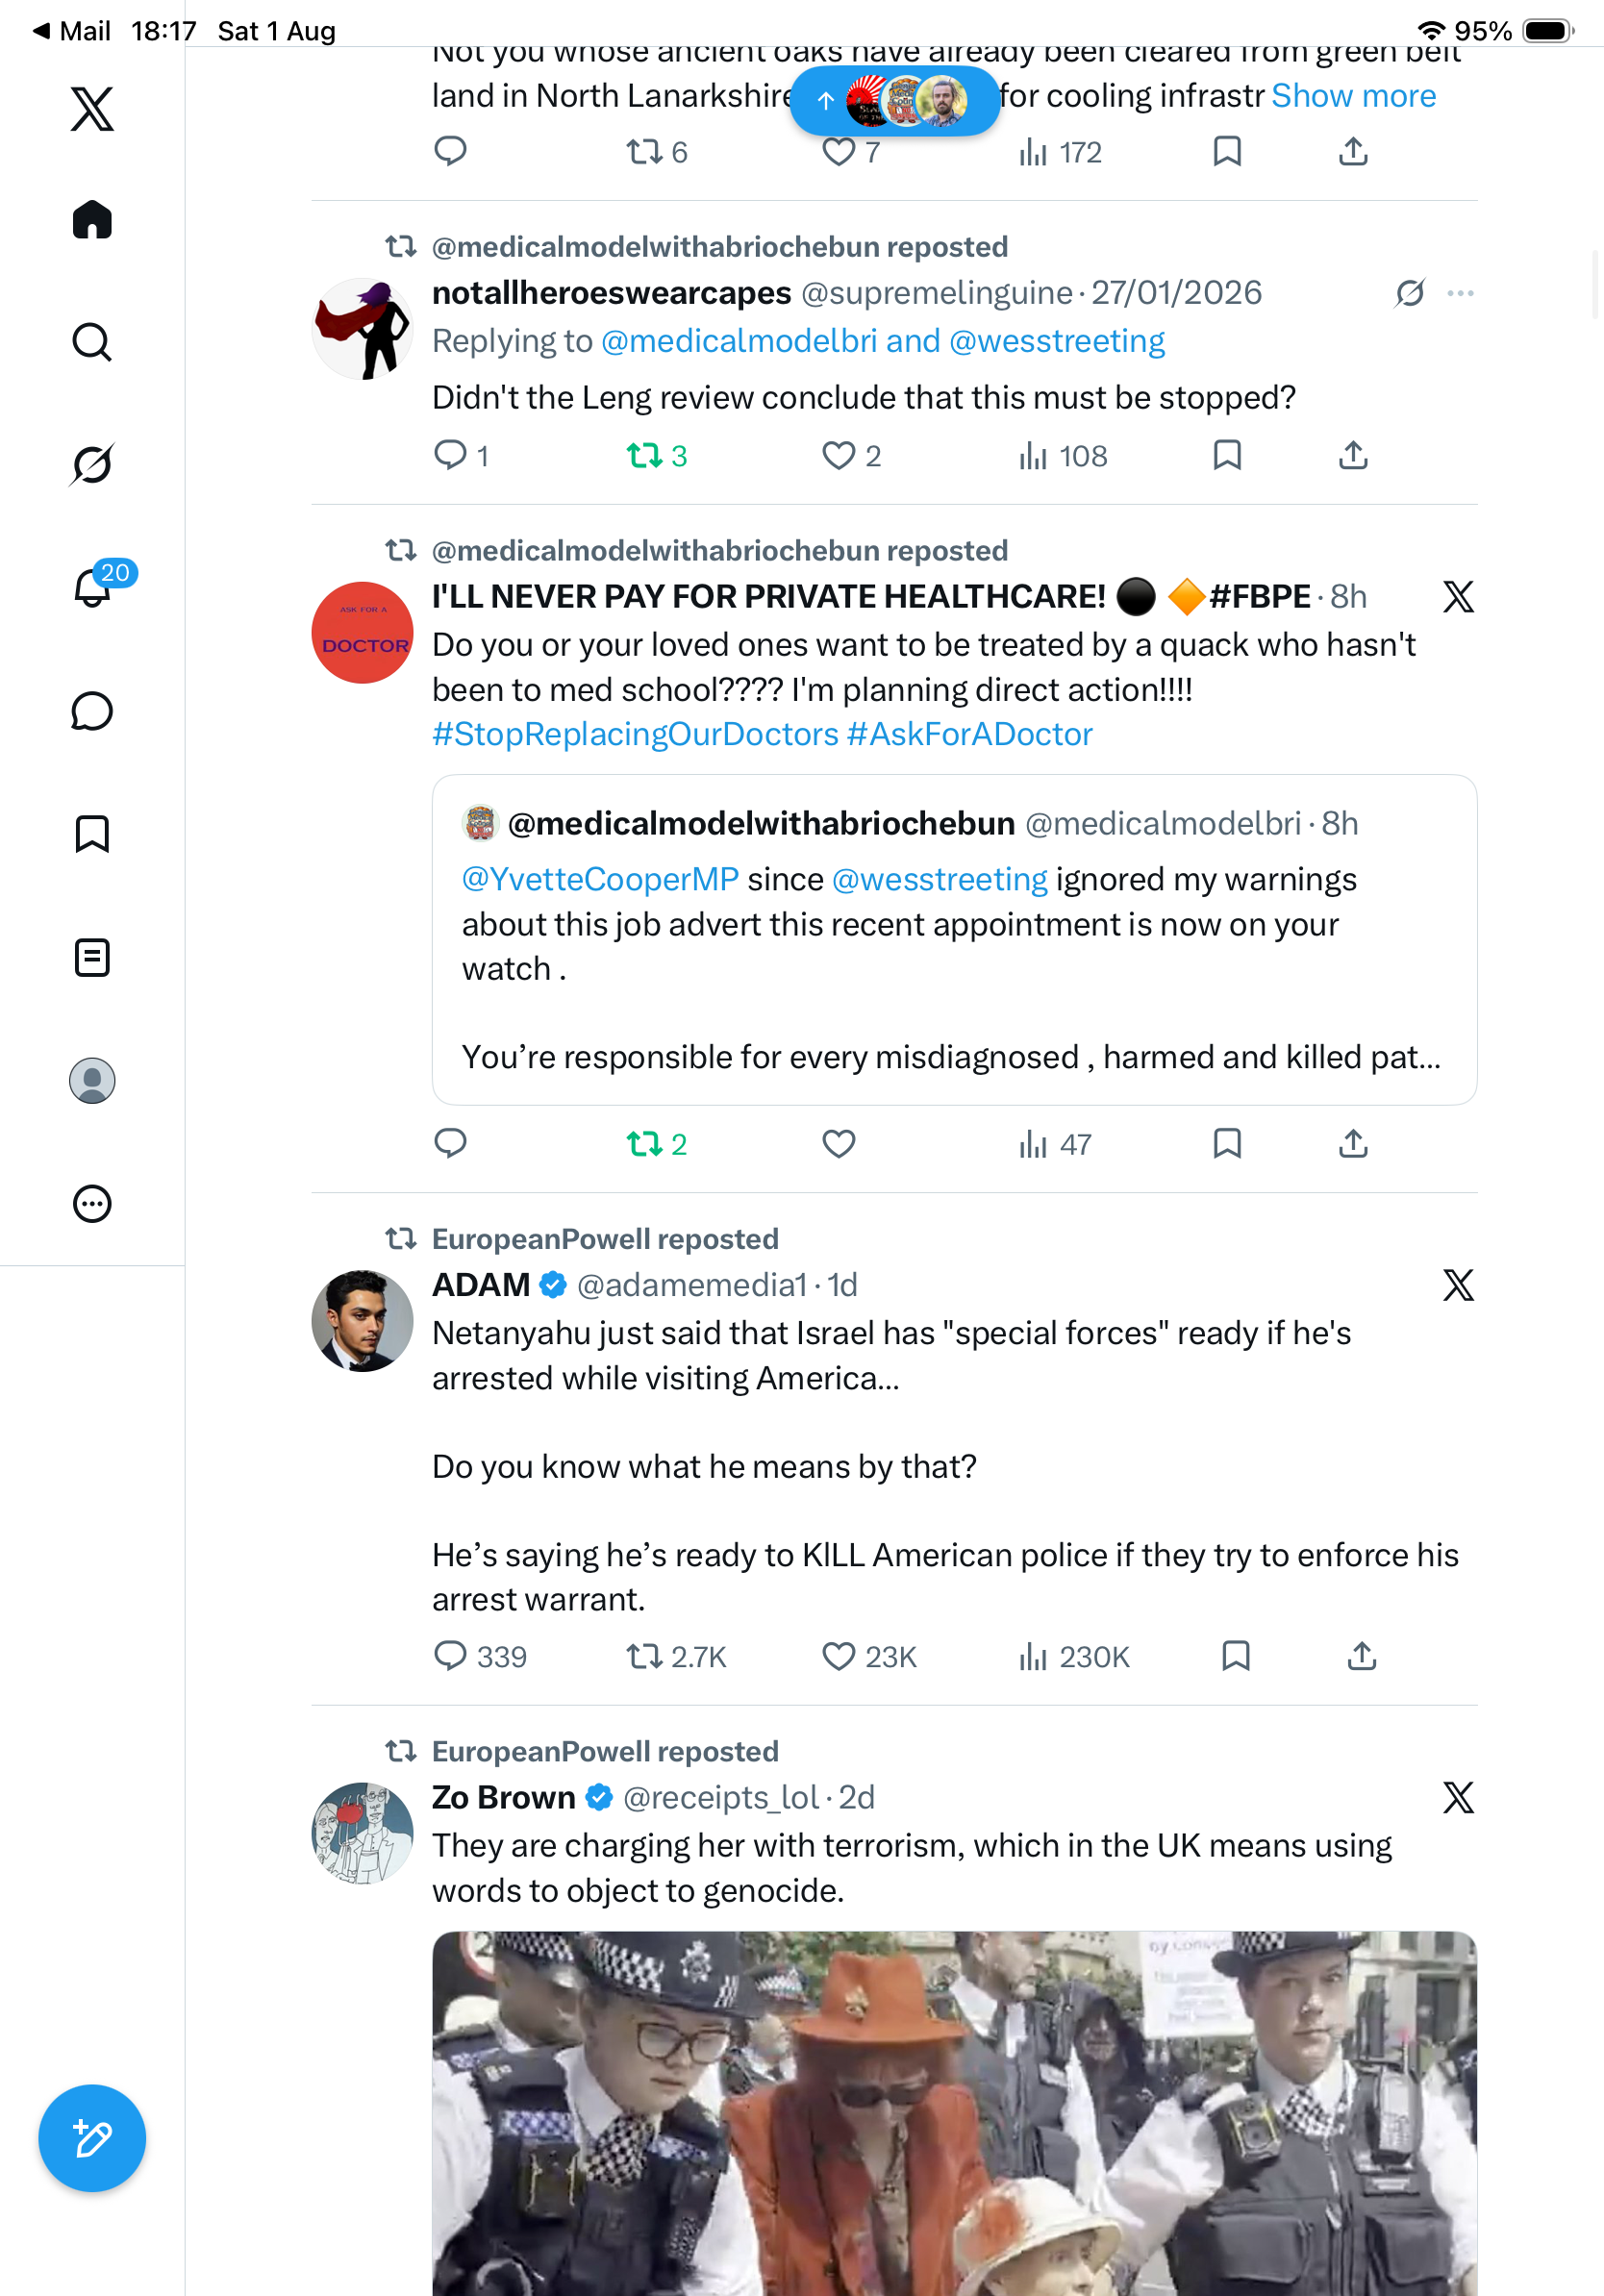
Task: Go to Home in sidebar
Action: click(x=92, y=219)
